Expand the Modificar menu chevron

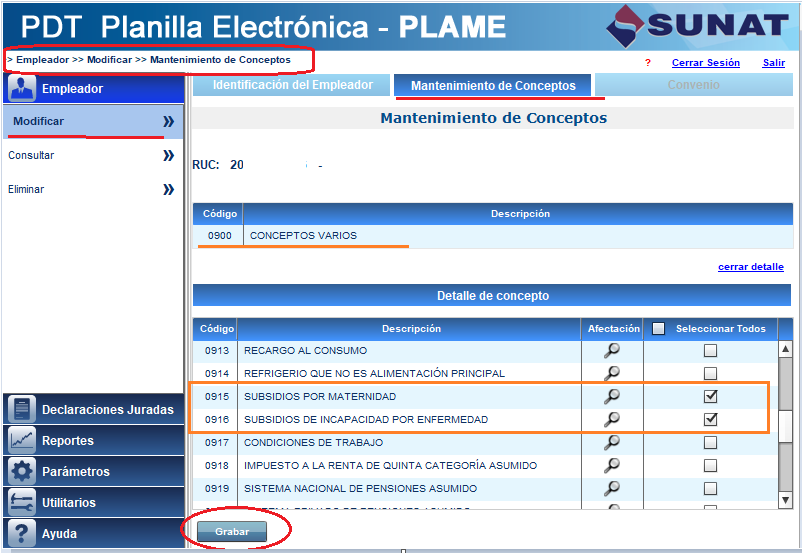pyautogui.click(x=168, y=122)
